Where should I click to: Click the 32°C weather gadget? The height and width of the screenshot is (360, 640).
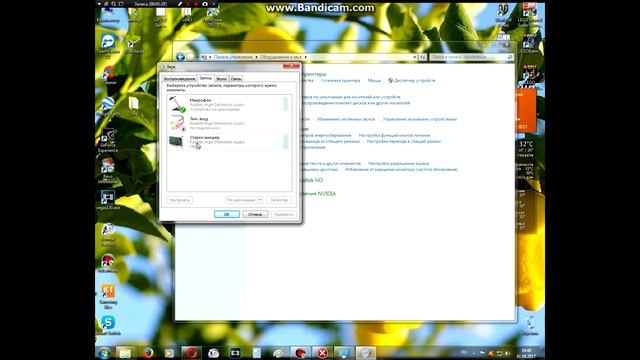526,149
